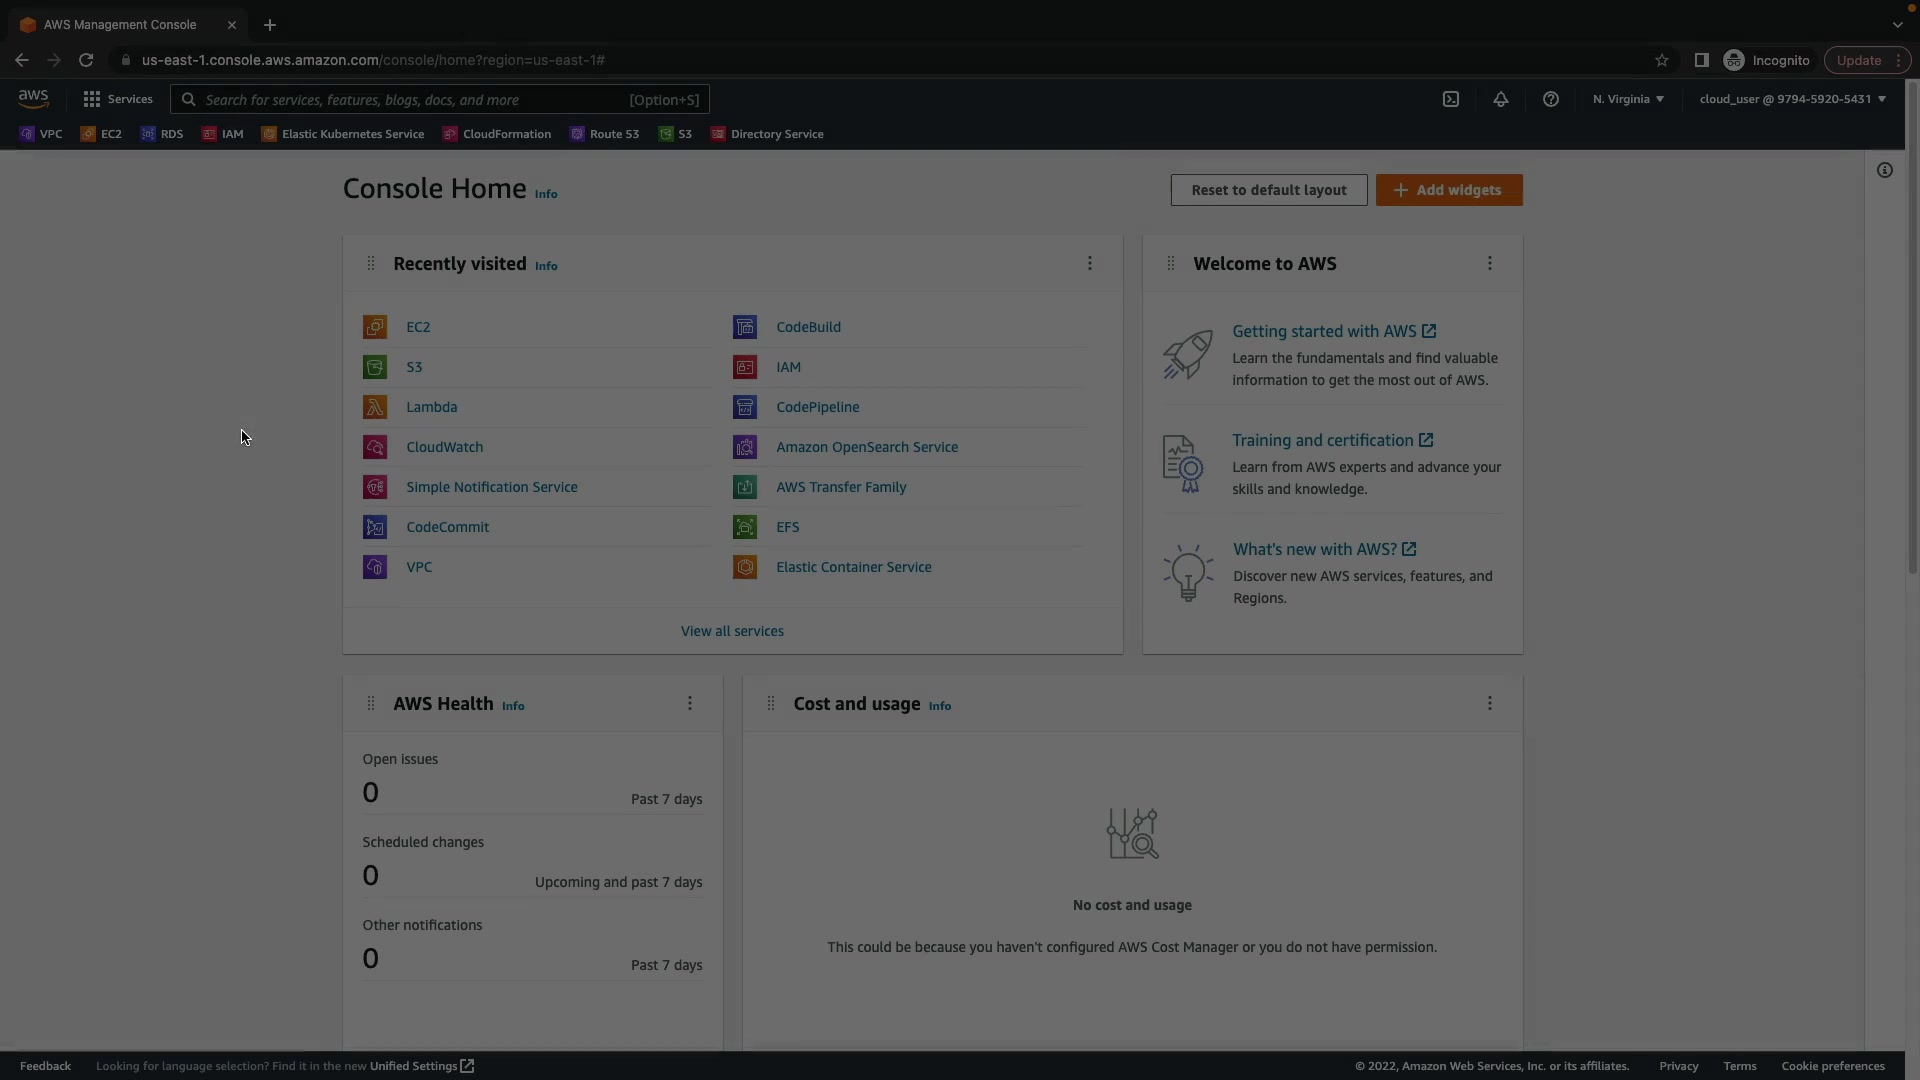Click the CloudWatch icon in Recently visited
This screenshot has height=1080, width=1920.
coord(375,447)
